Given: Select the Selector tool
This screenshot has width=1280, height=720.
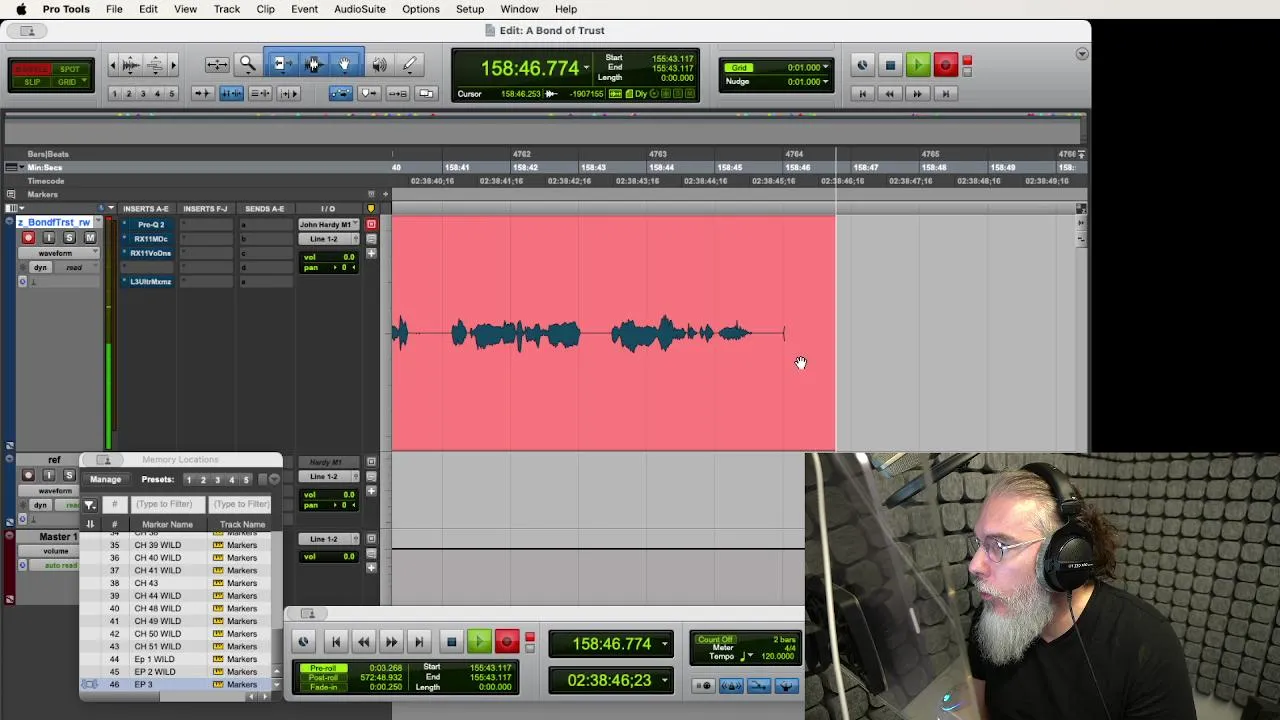Looking at the screenshot, I should tap(313, 65).
